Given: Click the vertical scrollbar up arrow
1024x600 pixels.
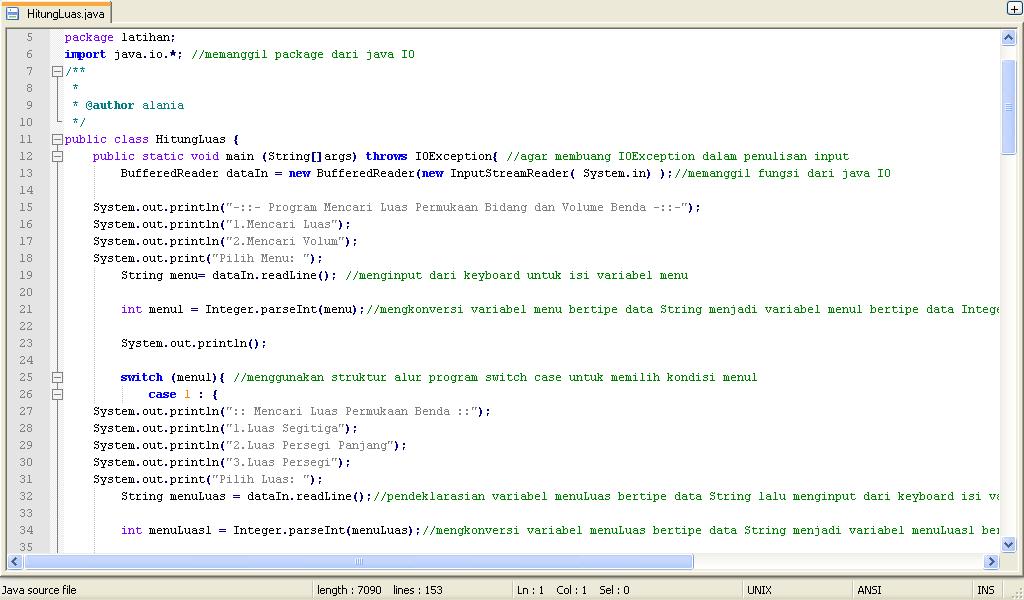Looking at the screenshot, I should pyautogui.click(x=1008, y=37).
